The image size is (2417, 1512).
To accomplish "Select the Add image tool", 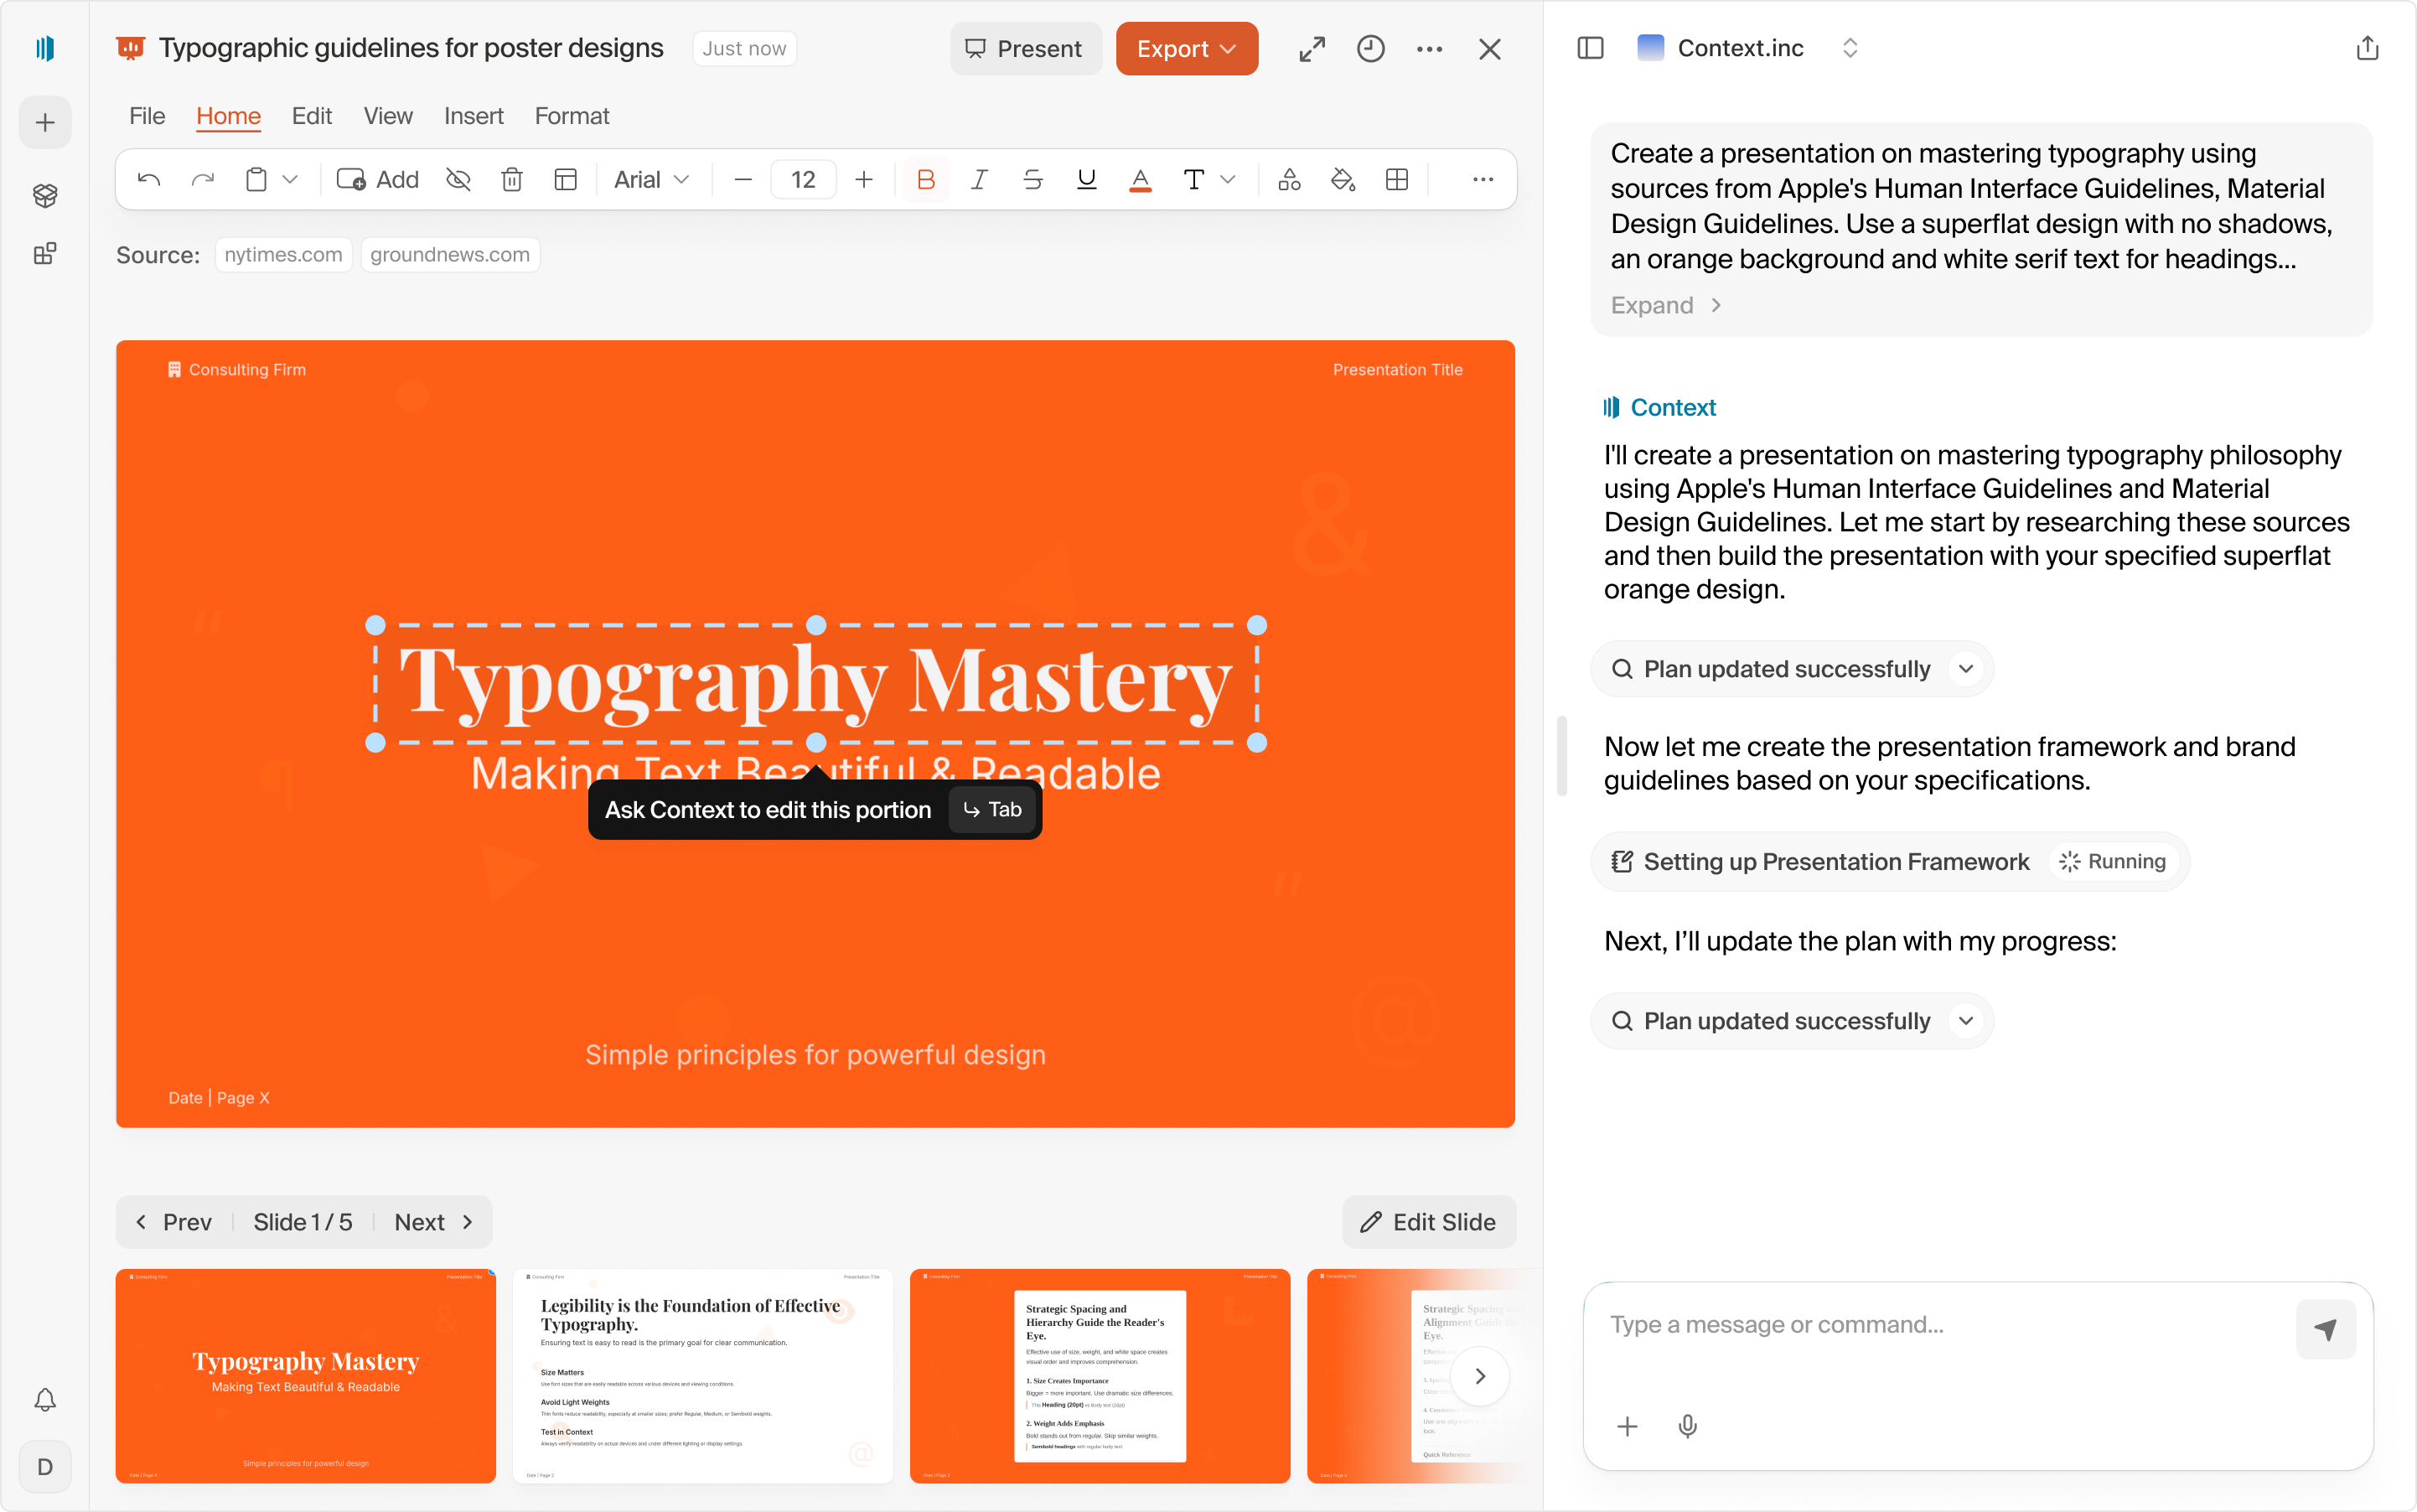I will [x=376, y=179].
